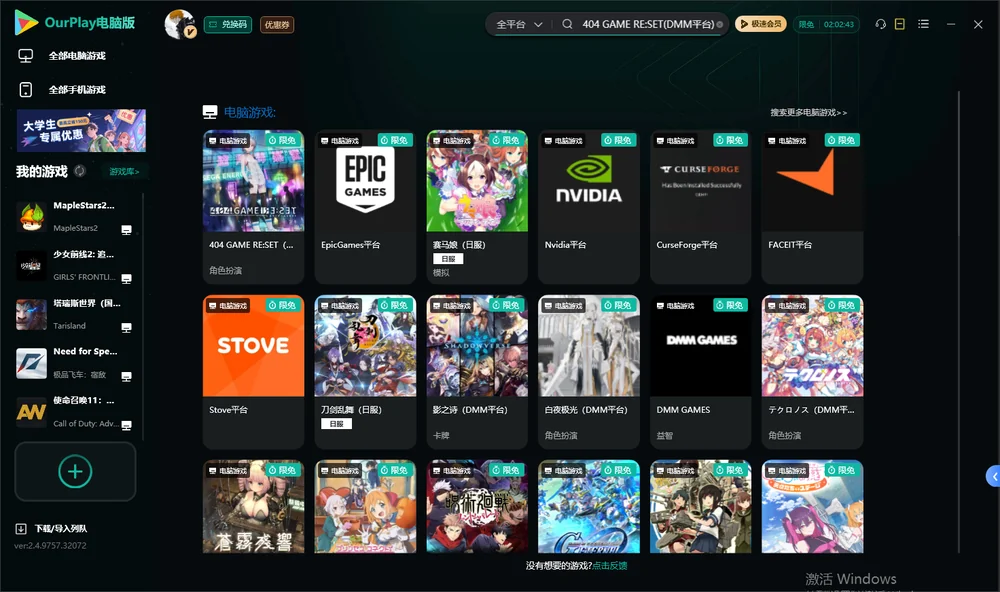Open the 刀剑乱舞 (日服) card
1000x592 pixels.
click(x=365, y=372)
